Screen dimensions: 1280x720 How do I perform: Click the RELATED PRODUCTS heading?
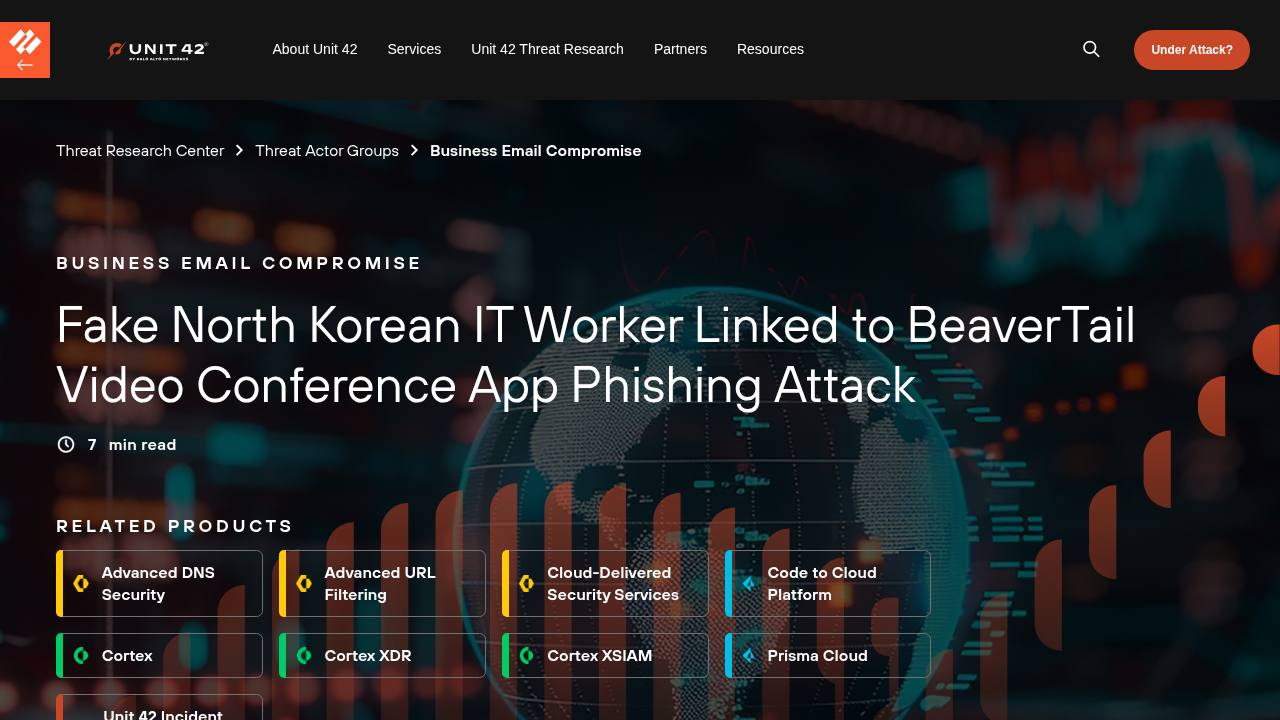(x=175, y=526)
